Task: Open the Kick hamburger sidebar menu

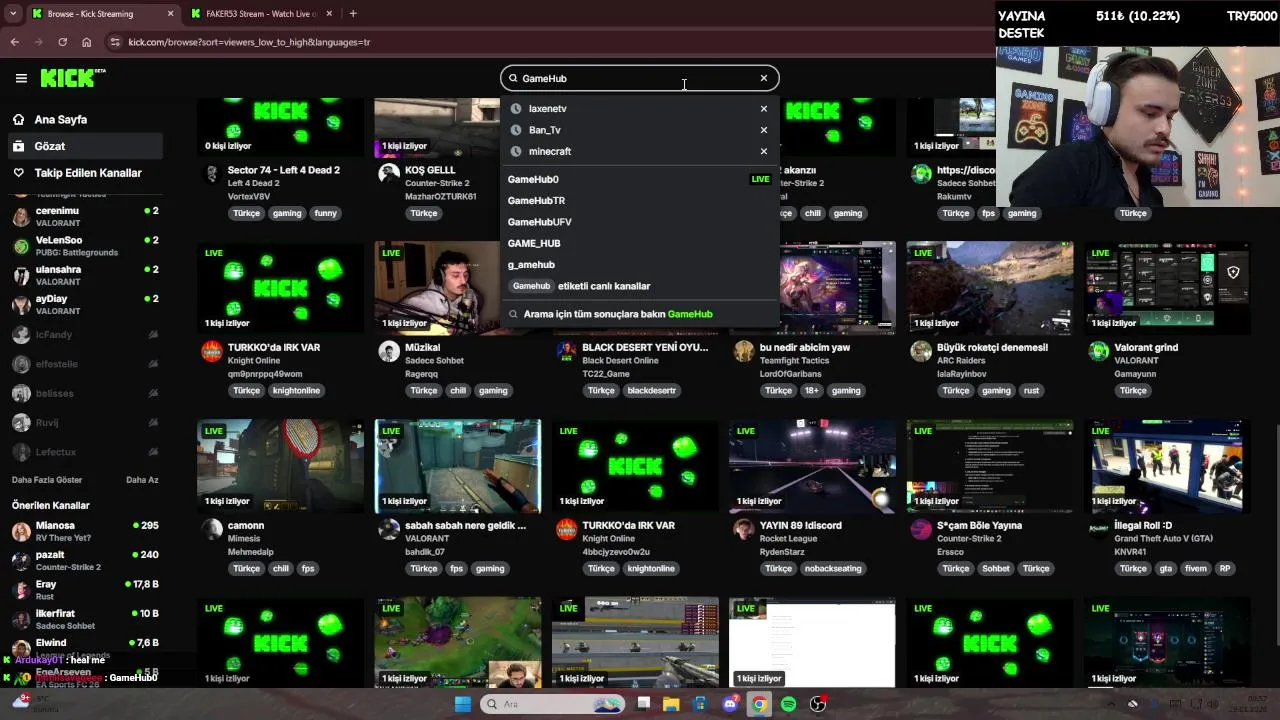Action: (x=21, y=78)
